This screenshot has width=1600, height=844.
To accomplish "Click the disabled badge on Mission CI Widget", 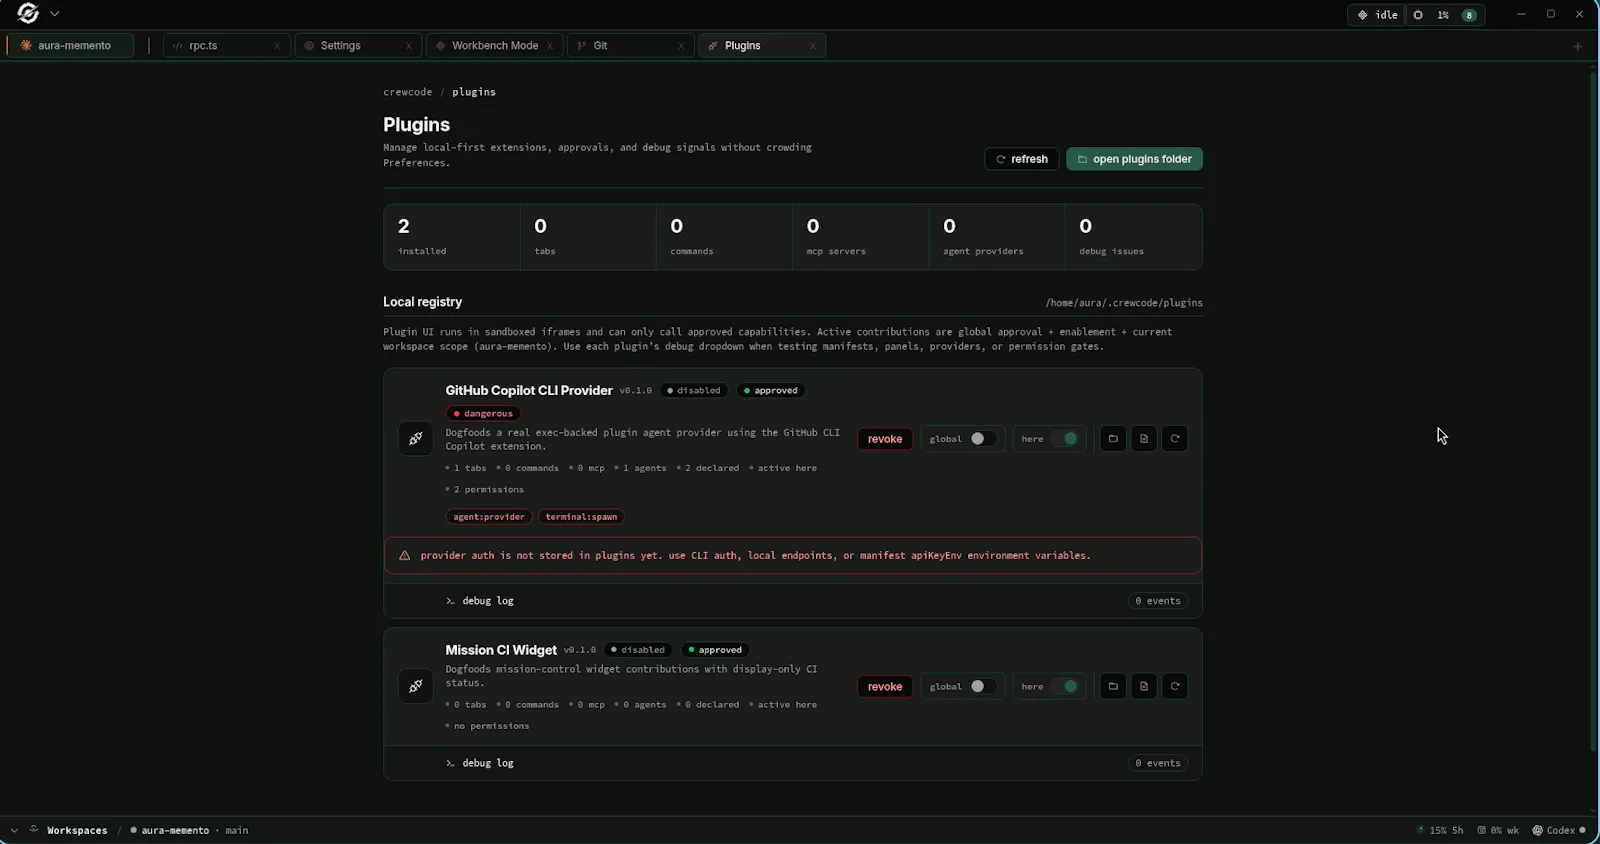I will point(638,650).
